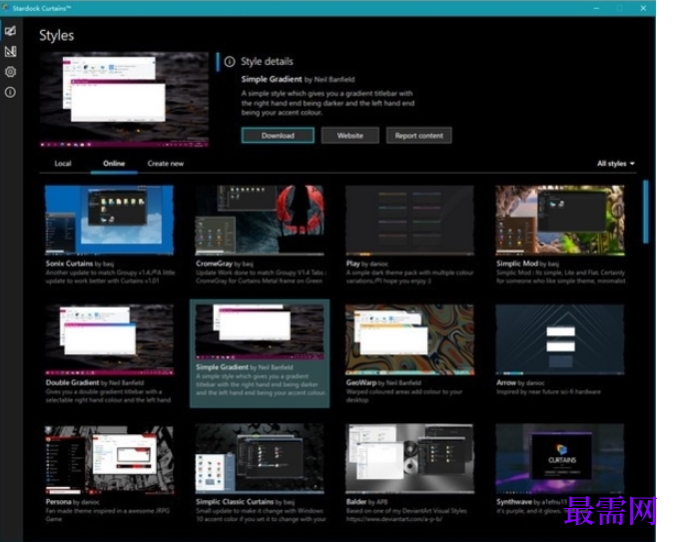Open the About info sidebar icon
Image resolution: width=676 pixels, height=542 pixels.
coord(10,92)
